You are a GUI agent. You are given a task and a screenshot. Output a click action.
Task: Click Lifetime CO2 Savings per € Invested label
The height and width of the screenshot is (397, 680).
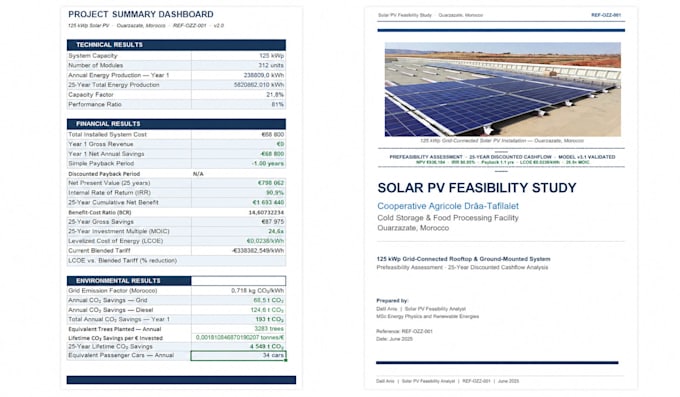[115, 338]
